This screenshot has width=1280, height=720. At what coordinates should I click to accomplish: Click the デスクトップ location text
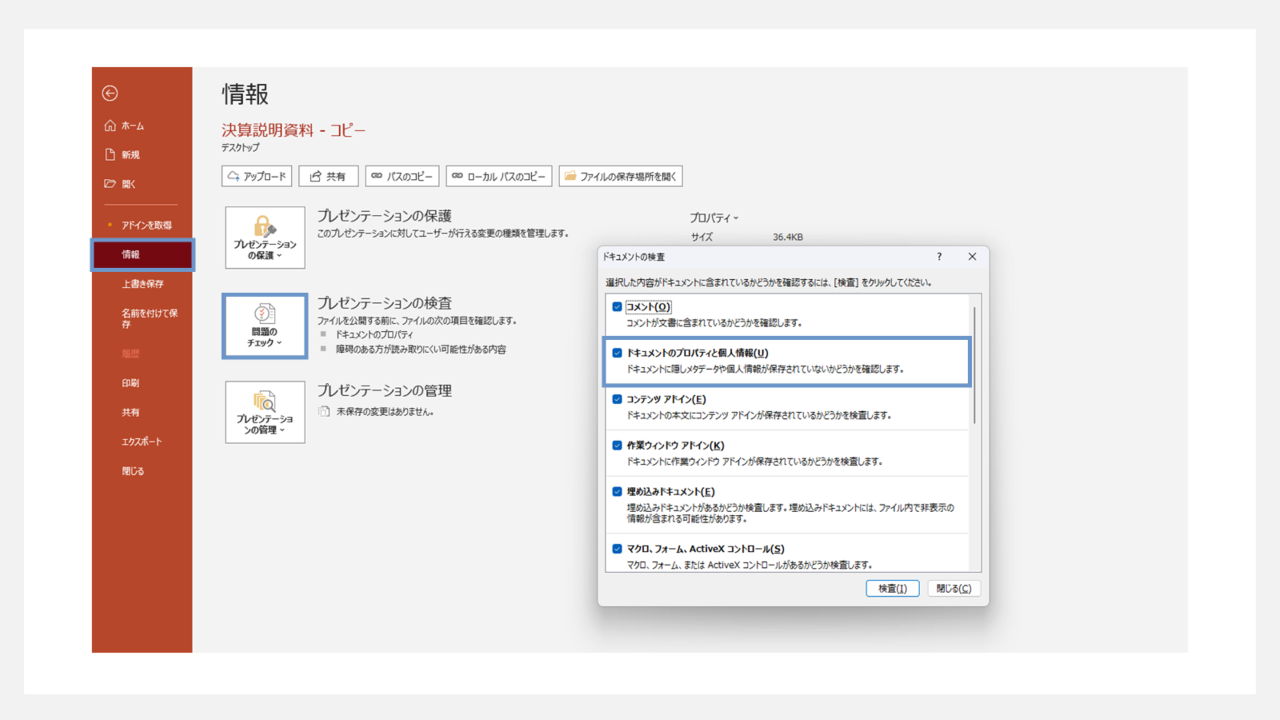click(240, 148)
